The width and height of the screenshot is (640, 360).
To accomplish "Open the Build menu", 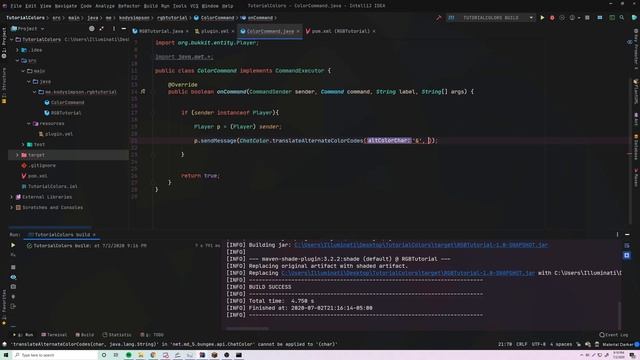I will (x=151, y=6).
